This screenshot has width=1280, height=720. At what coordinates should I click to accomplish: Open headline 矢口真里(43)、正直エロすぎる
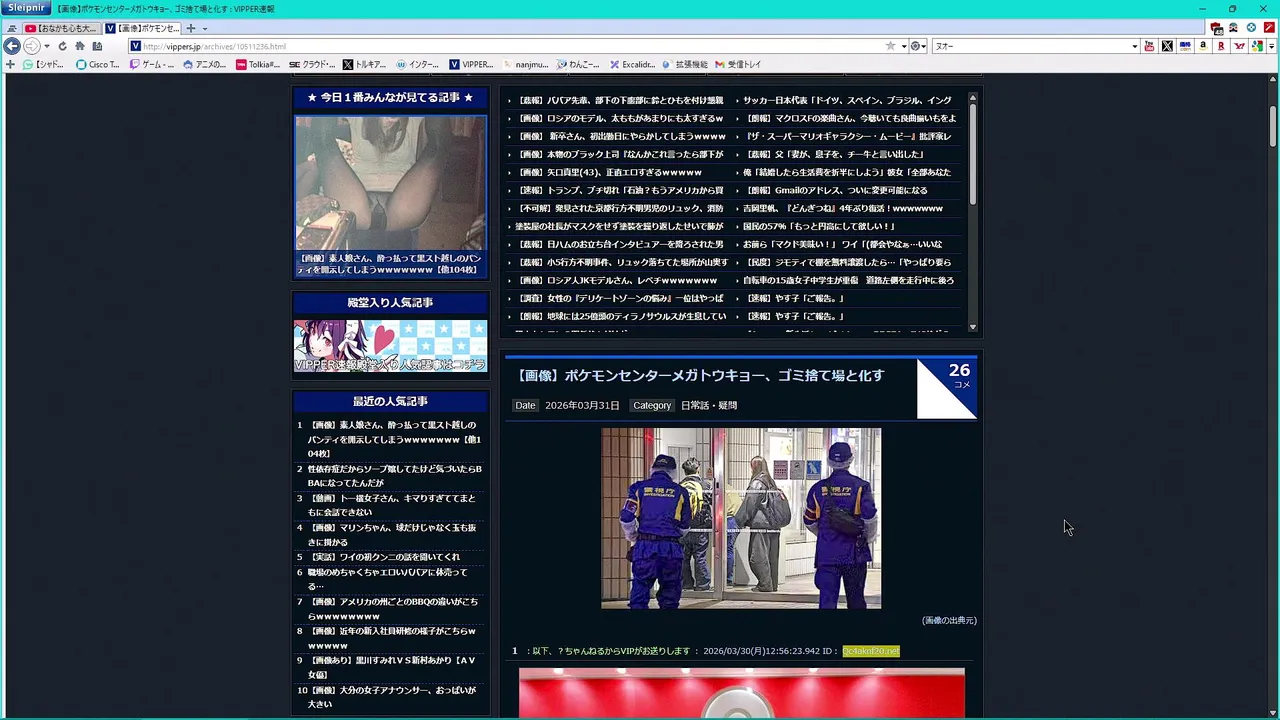pos(611,172)
